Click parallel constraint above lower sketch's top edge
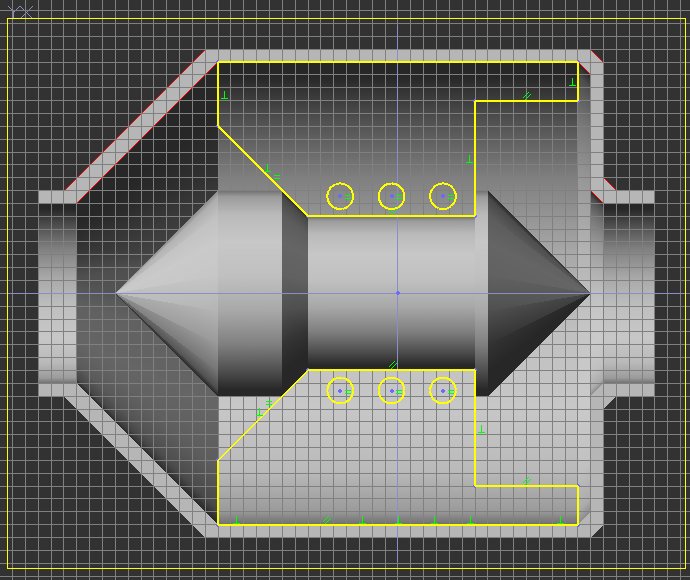Screen dimensions: 690x580 (x=392, y=364)
